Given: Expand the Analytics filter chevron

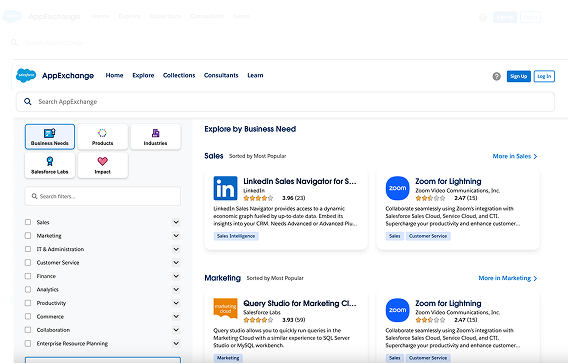Looking at the screenshot, I should 176,289.
